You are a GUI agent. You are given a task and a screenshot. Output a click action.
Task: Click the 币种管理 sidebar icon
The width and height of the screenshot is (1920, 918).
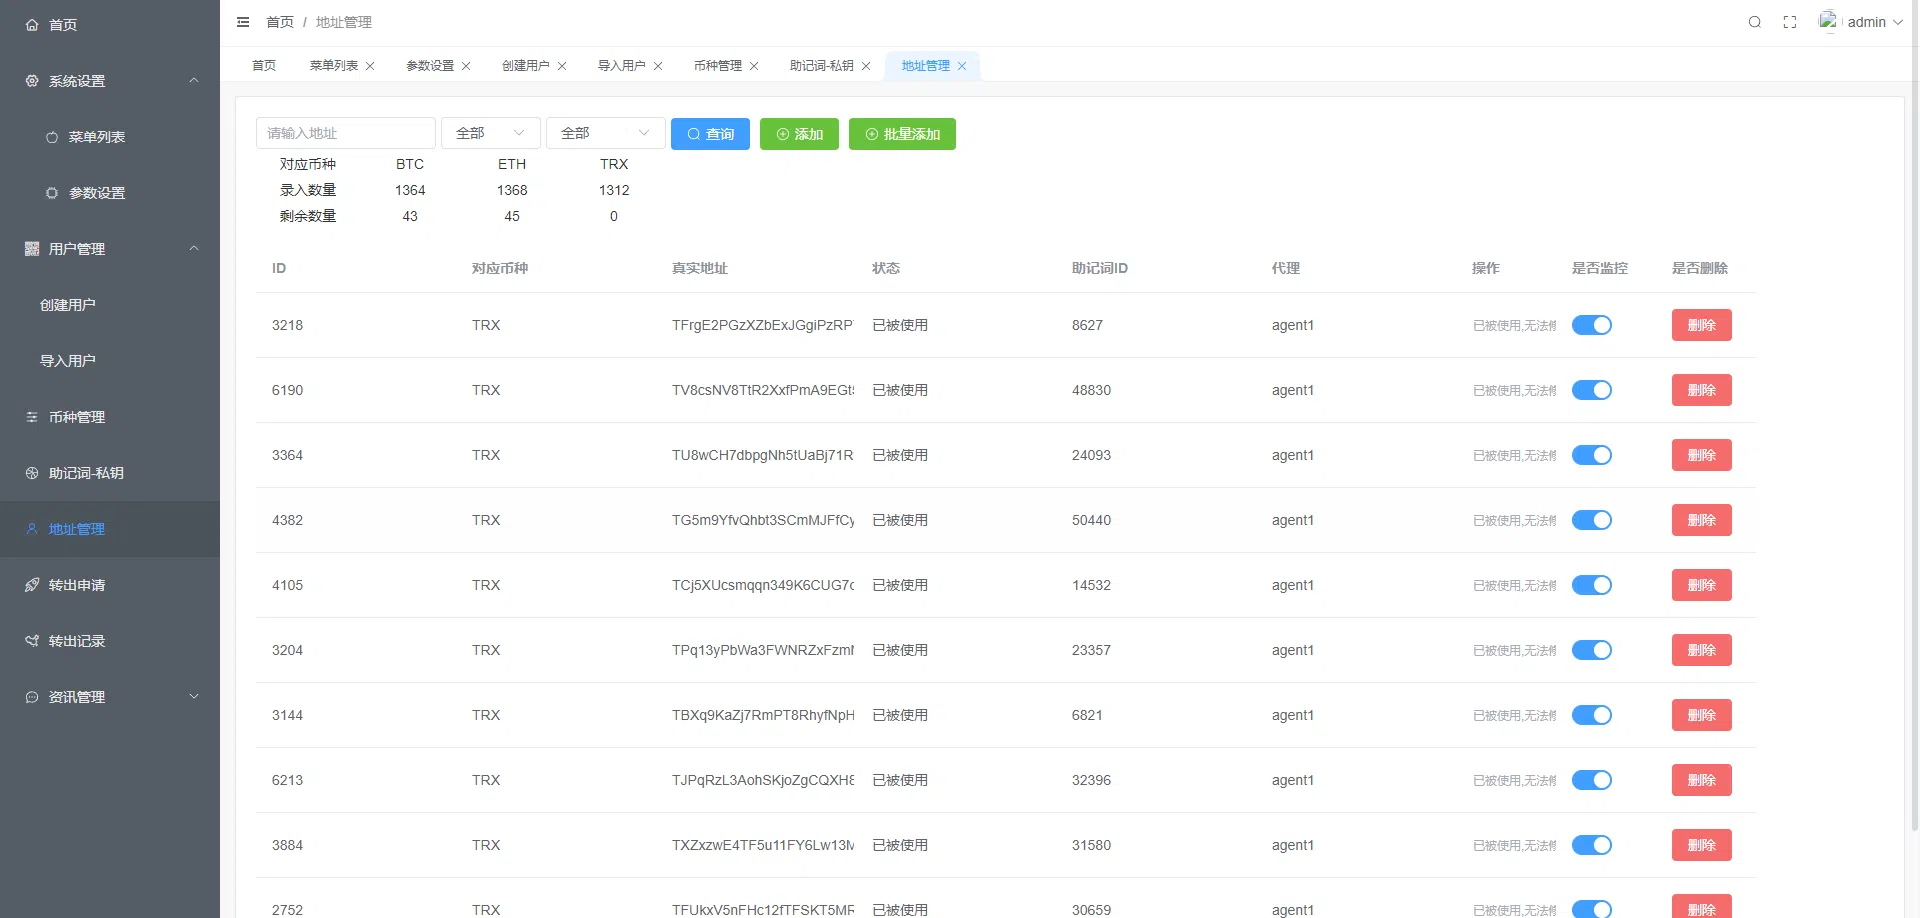click(x=32, y=417)
